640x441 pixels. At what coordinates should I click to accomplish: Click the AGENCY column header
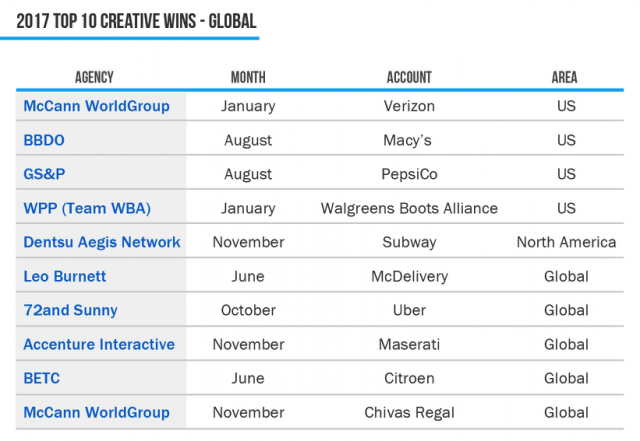click(x=94, y=77)
